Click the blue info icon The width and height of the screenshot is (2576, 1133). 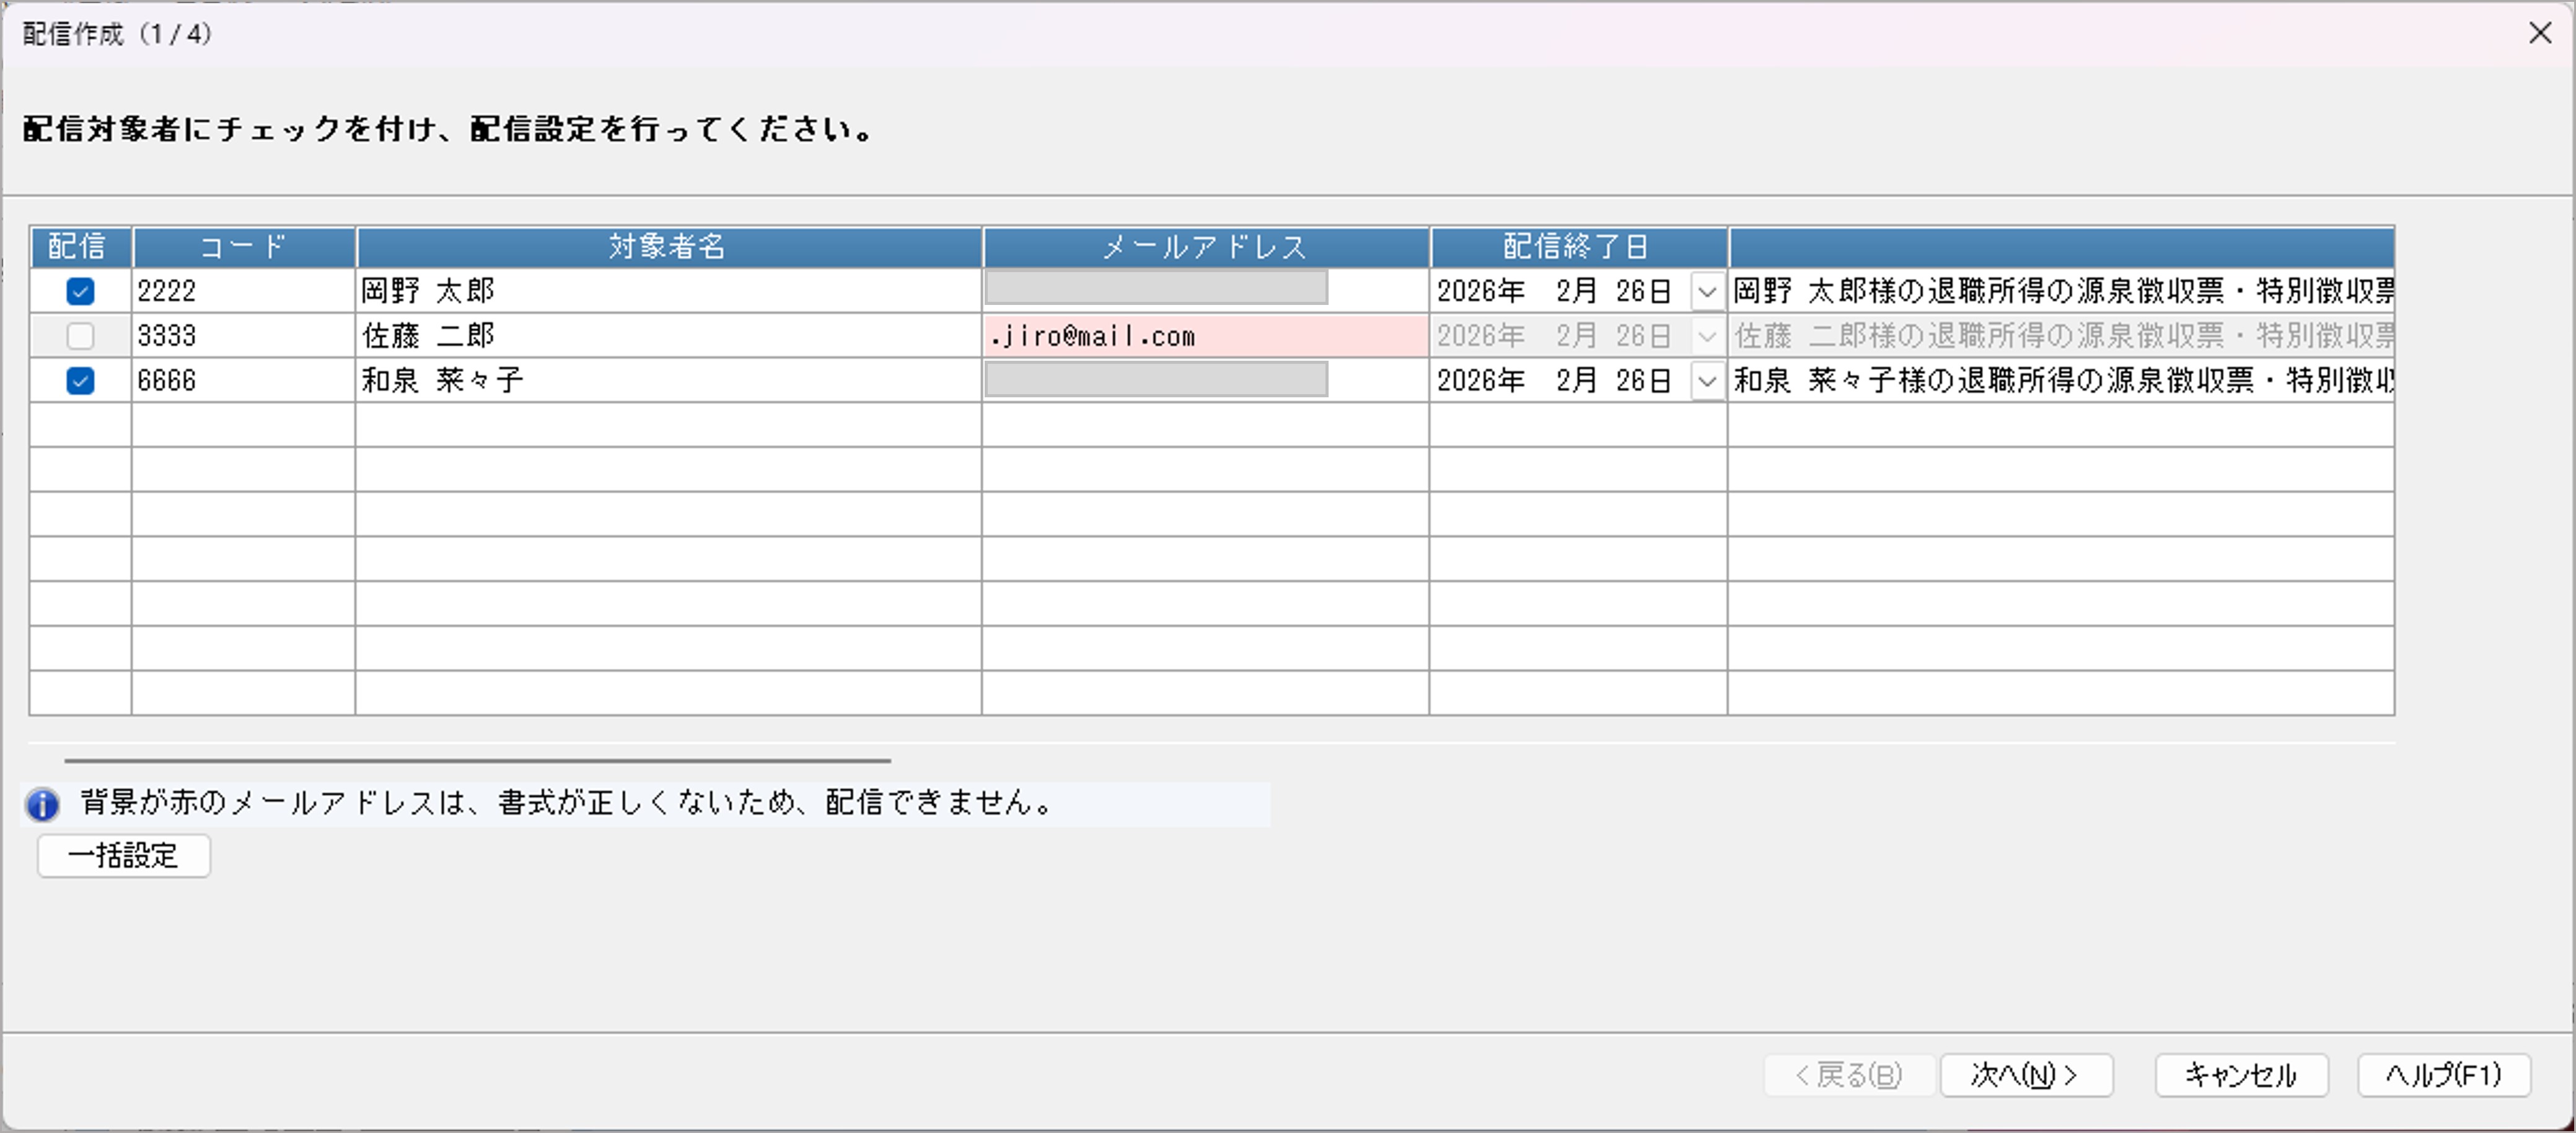pyautogui.click(x=42, y=804)
